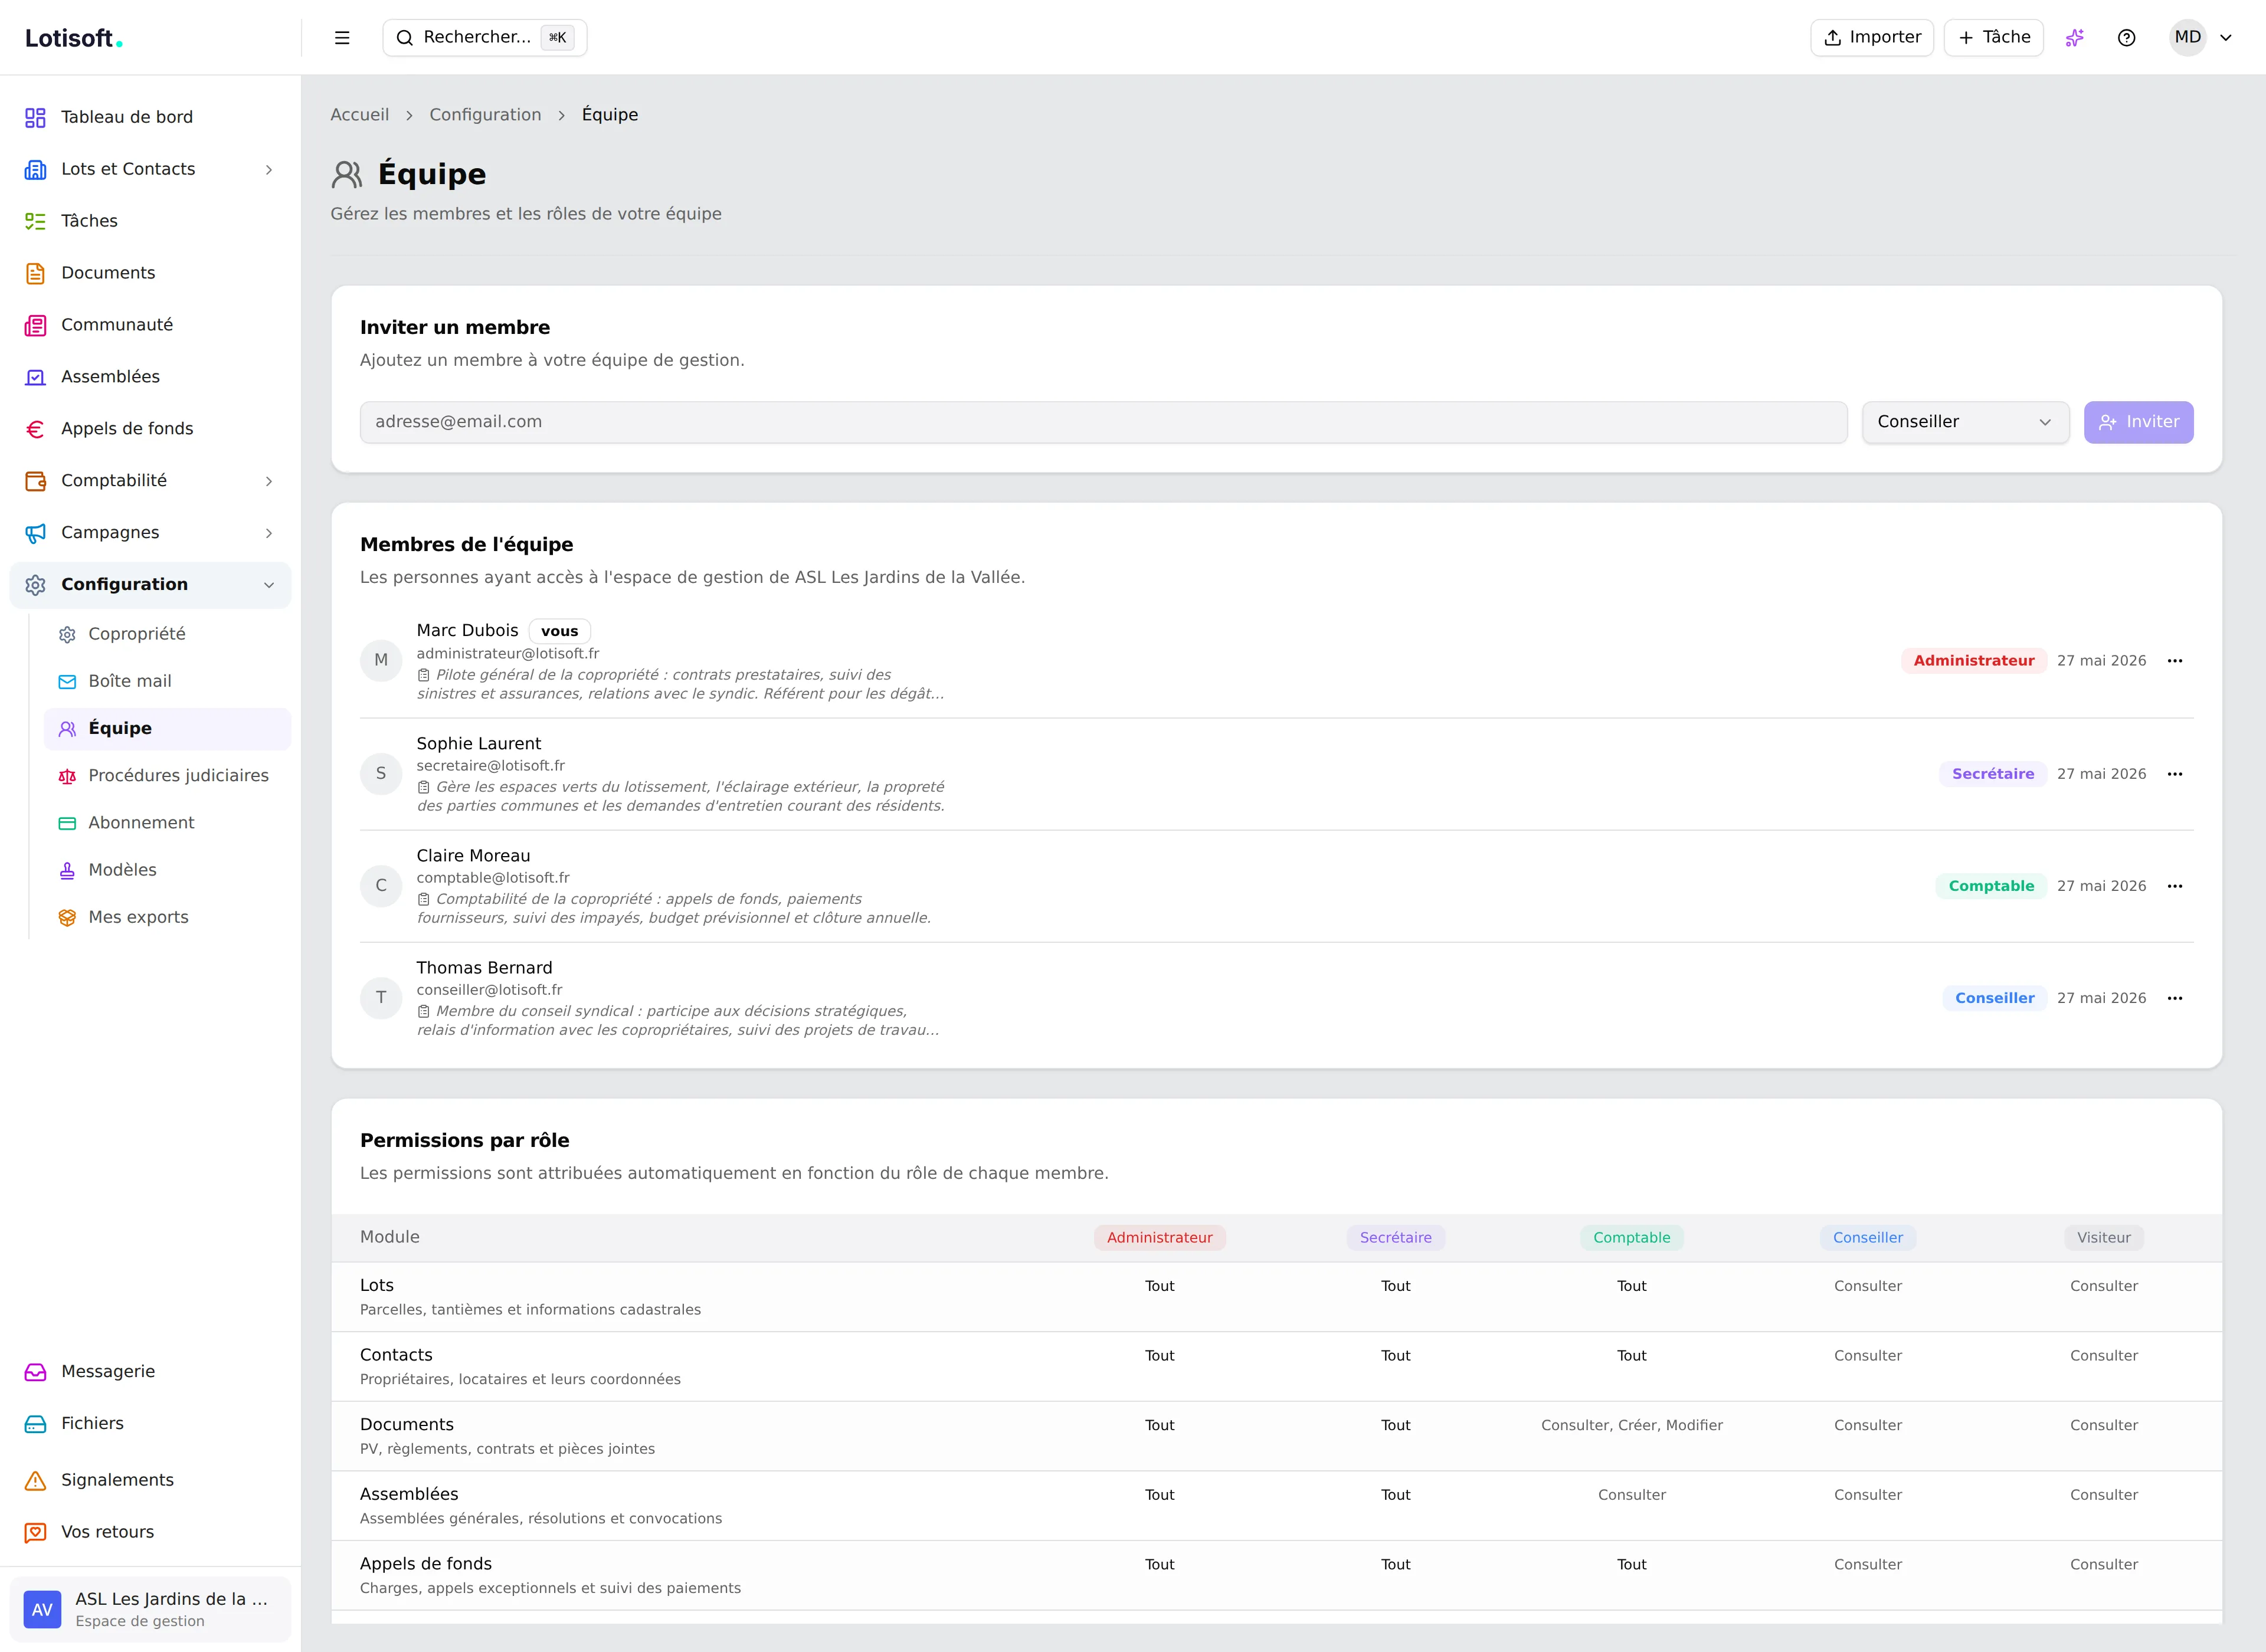This screenshot has width=2266, height=1652.
Task: Follow the Accueil breadcrumb link
Action: tap(360, 115)
